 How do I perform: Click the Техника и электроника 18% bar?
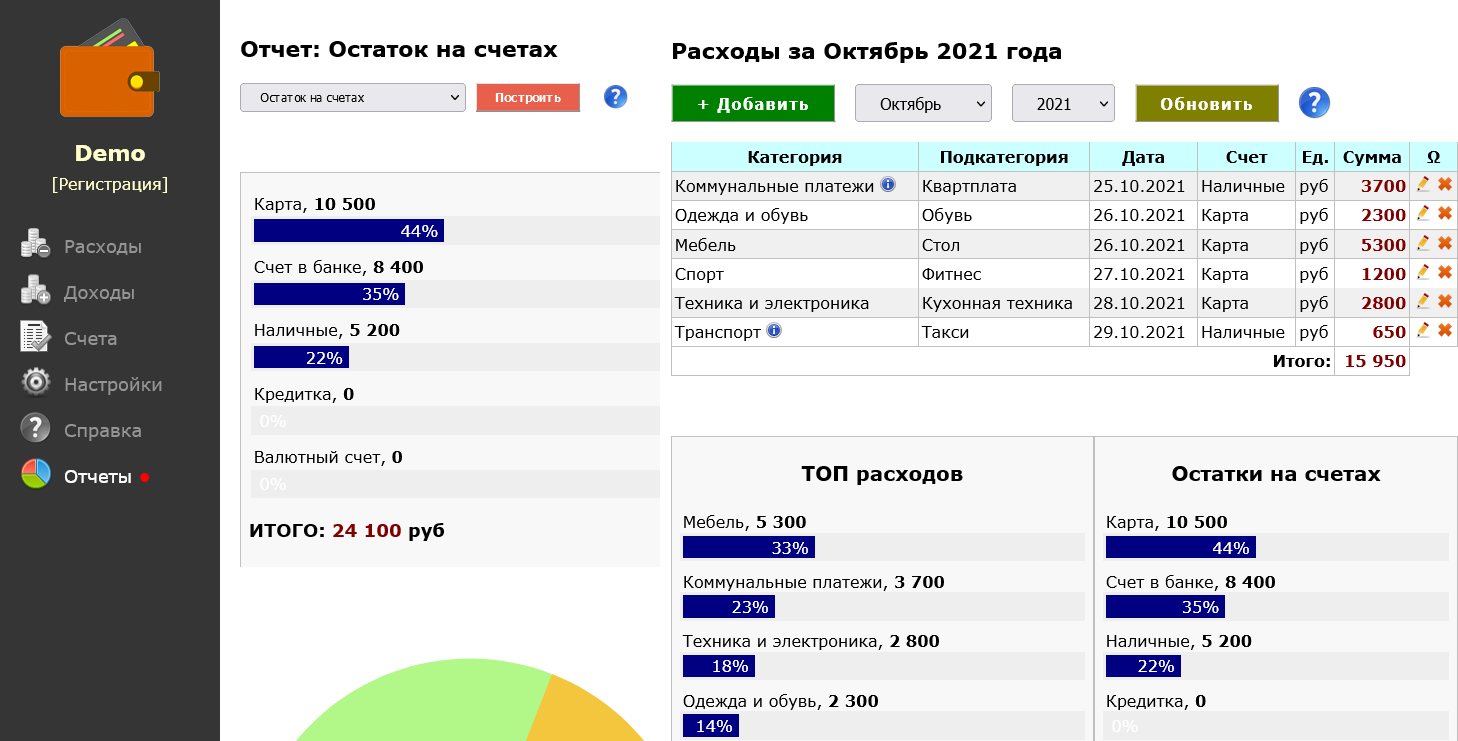719,666
